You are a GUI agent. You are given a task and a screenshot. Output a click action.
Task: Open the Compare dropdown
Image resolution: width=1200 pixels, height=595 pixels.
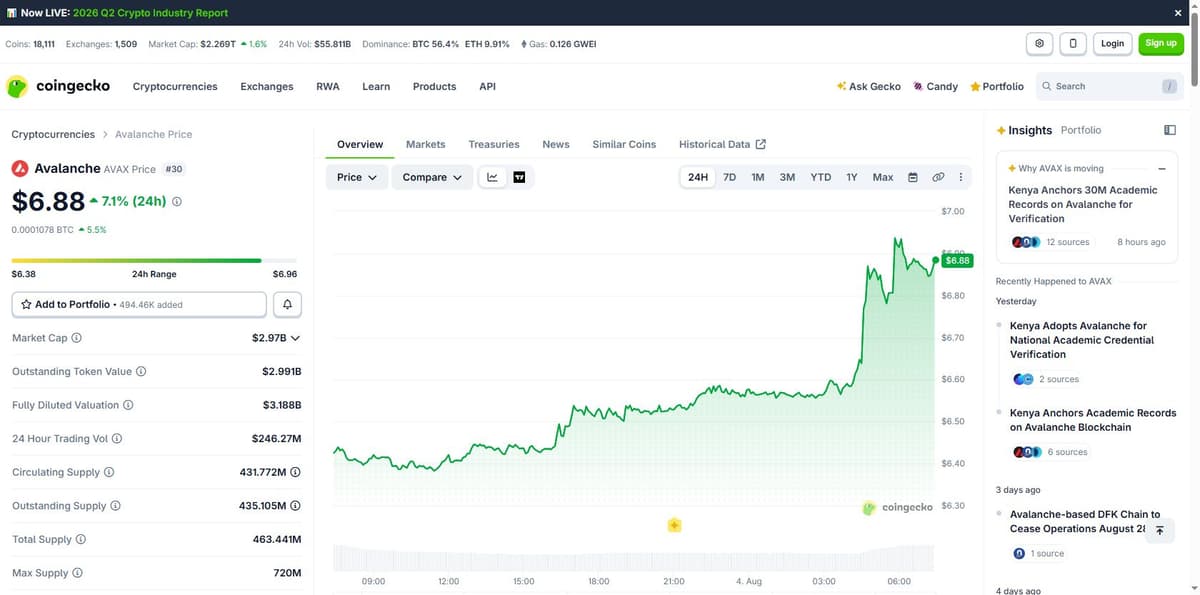pyautogui.click(x=432, y=177)
